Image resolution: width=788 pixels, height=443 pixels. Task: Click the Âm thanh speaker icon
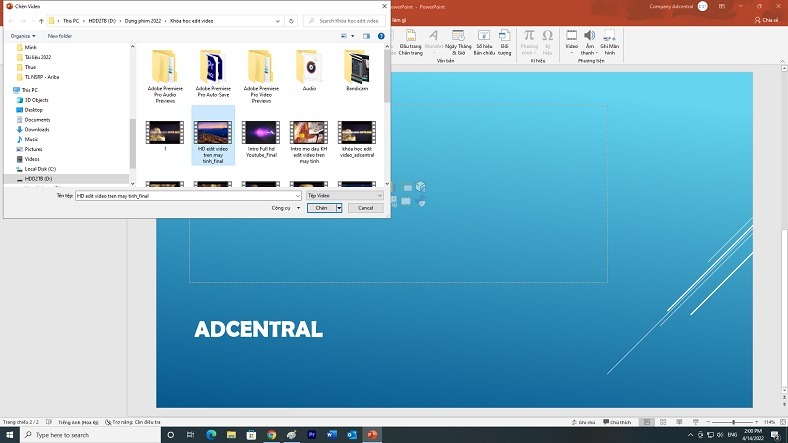click(x=589, y=36)
